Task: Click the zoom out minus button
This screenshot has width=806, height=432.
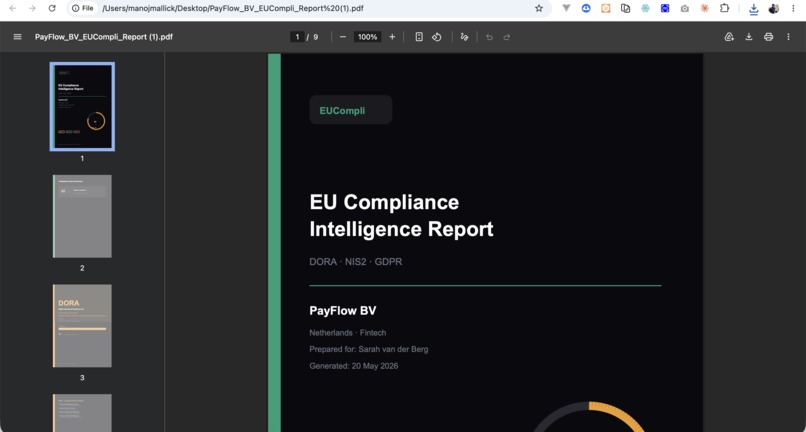Action: 343,37
